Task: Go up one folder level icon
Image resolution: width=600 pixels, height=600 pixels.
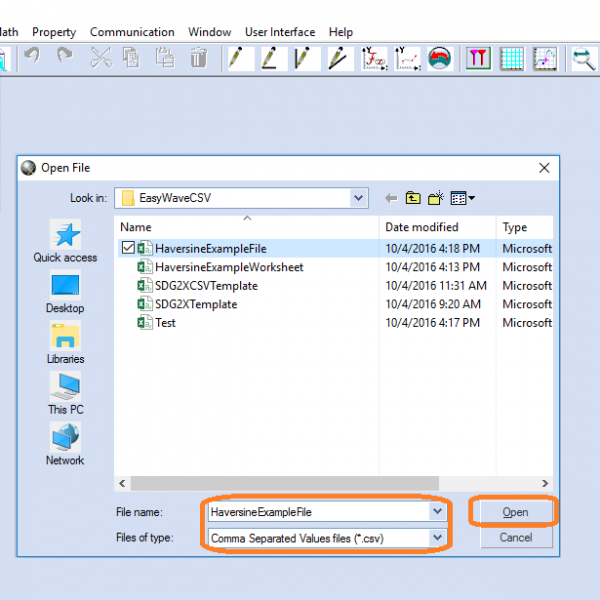Action: click(x=414, y=198)
